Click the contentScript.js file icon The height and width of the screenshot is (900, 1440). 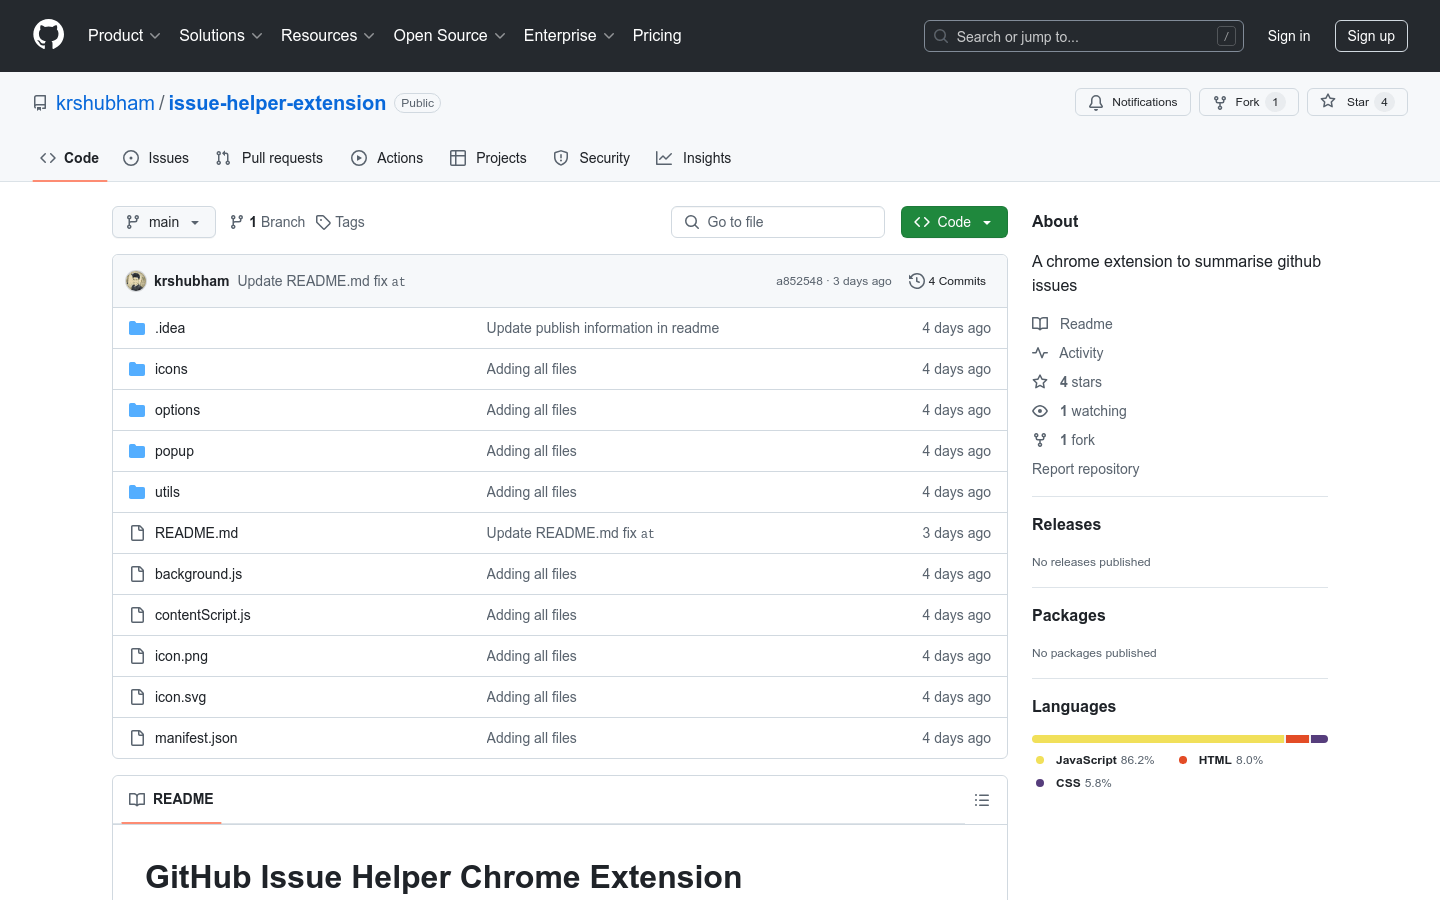pos(137,615)
